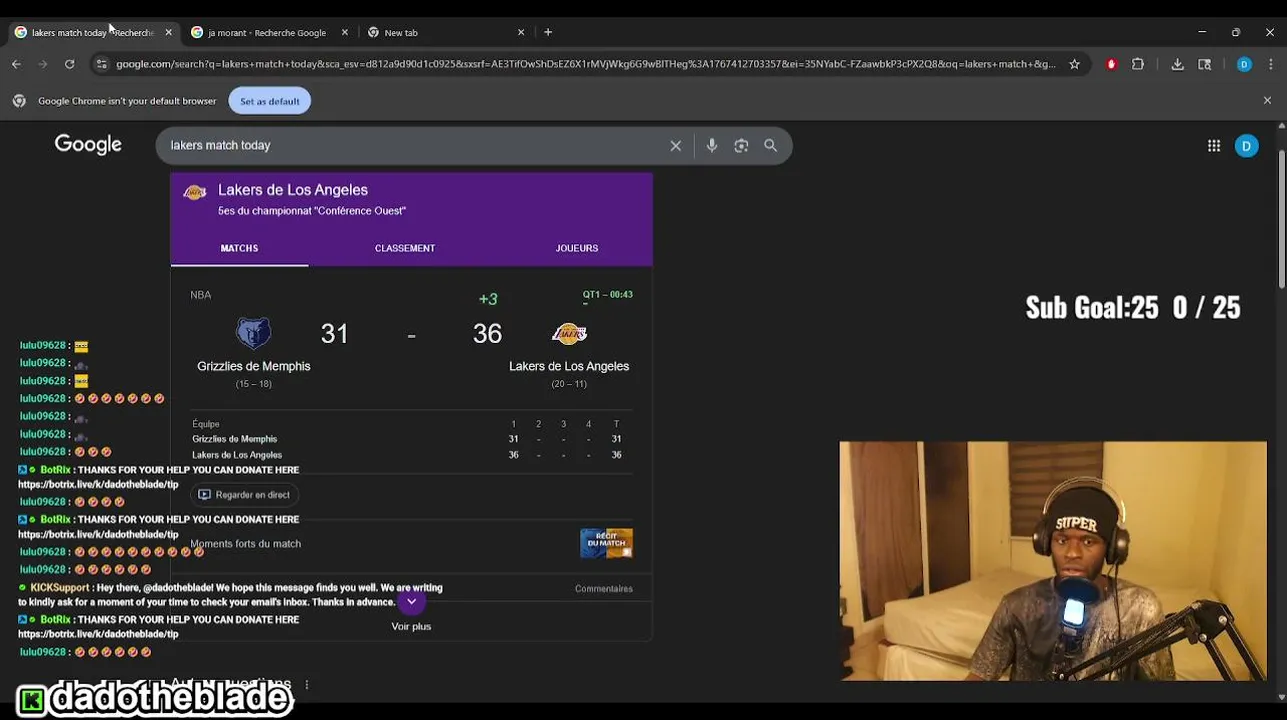Click Grizzlies de Memphis team name
1287x720 pixels.
pyautogui.click(x=254, y=367)
